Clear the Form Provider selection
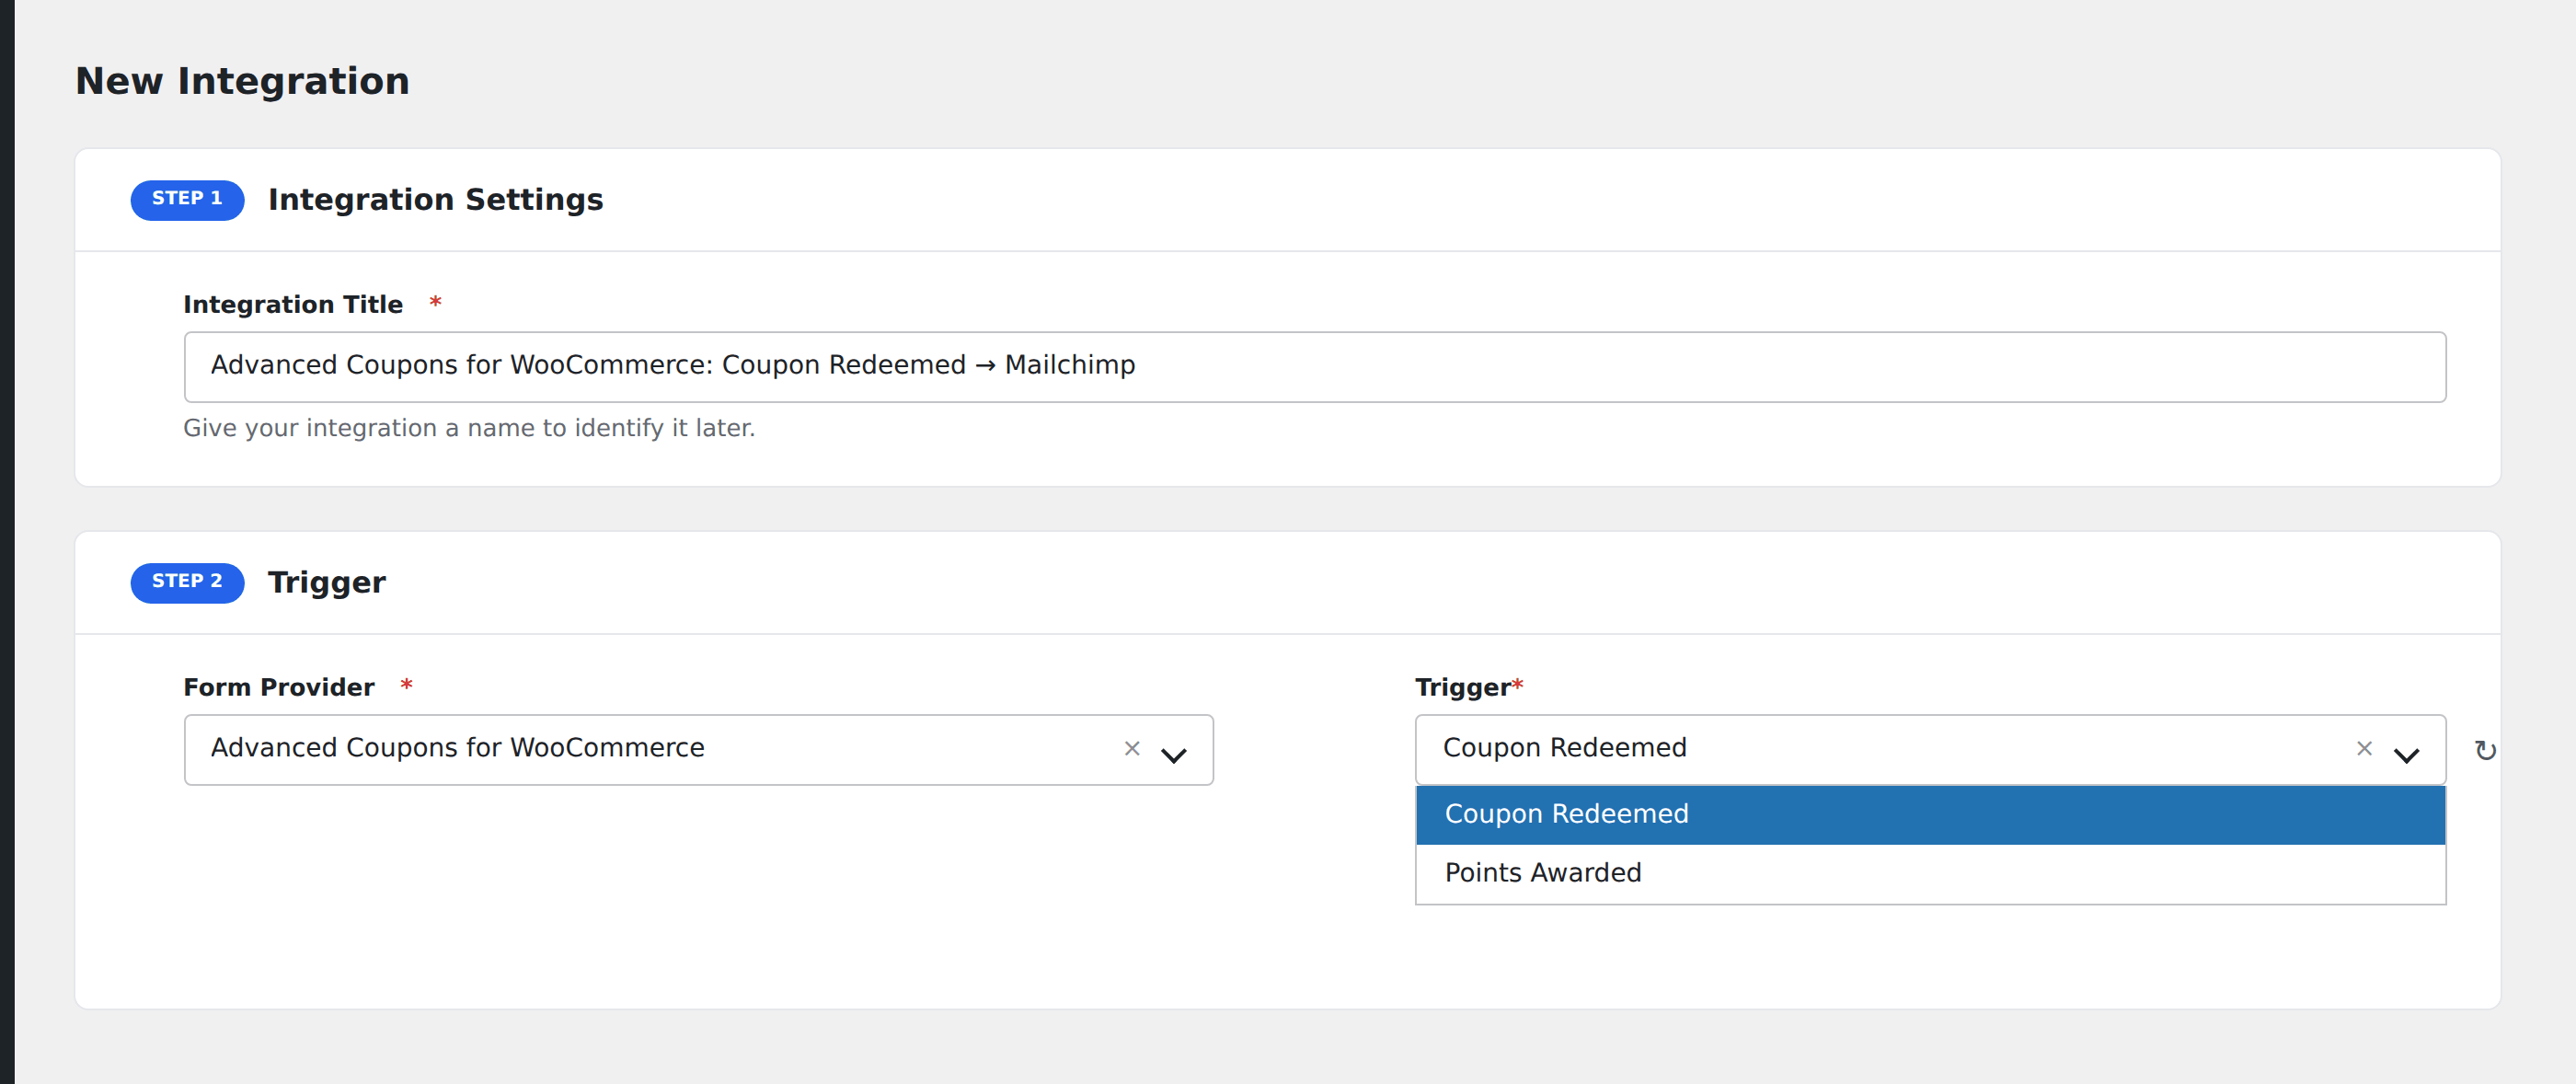Image resolution: width=2576 pixels, height=1084 pixels. [x=1132, y=749]
